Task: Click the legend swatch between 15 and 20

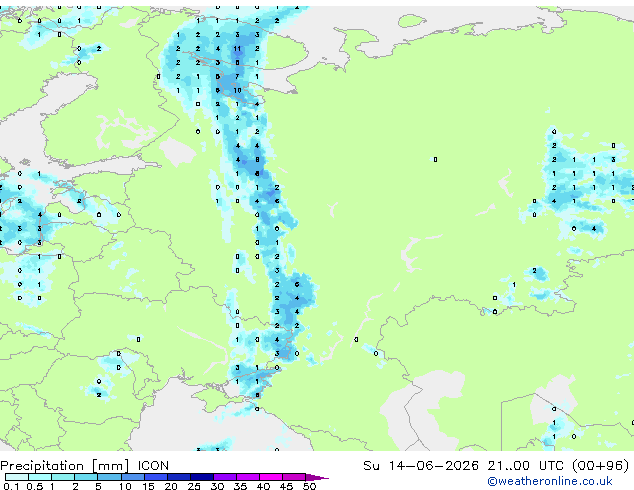Action: pos(155,477)
